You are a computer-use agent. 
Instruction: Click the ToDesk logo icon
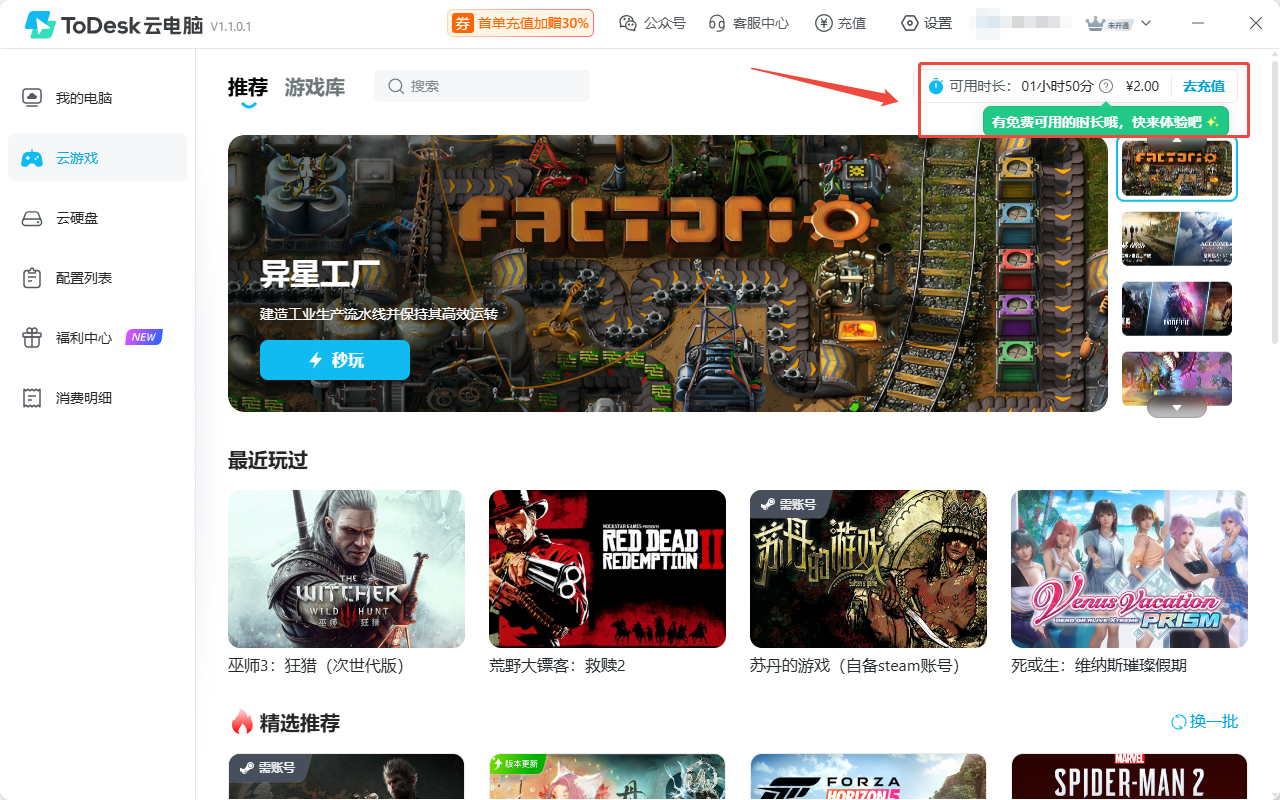(40, 24)
